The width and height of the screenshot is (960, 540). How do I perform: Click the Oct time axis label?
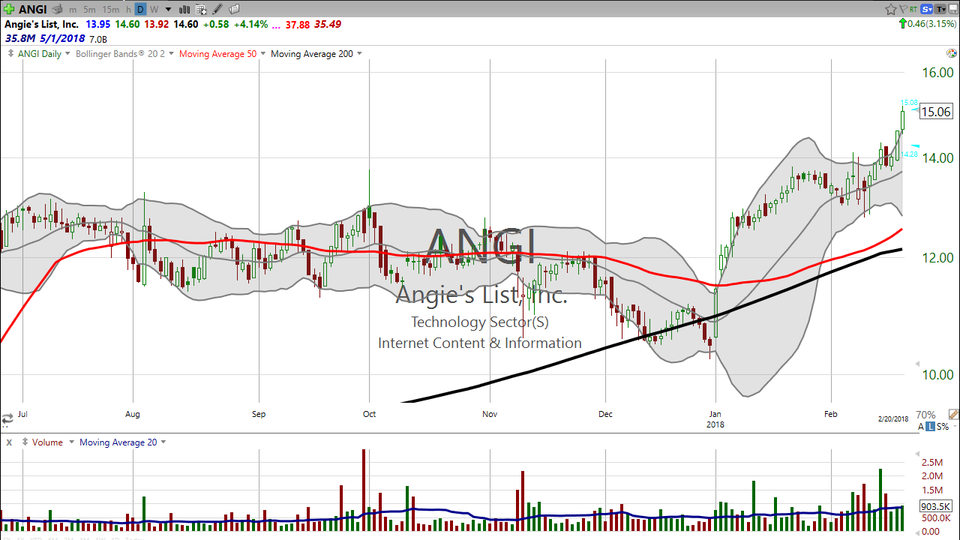[x=369, y=414]
